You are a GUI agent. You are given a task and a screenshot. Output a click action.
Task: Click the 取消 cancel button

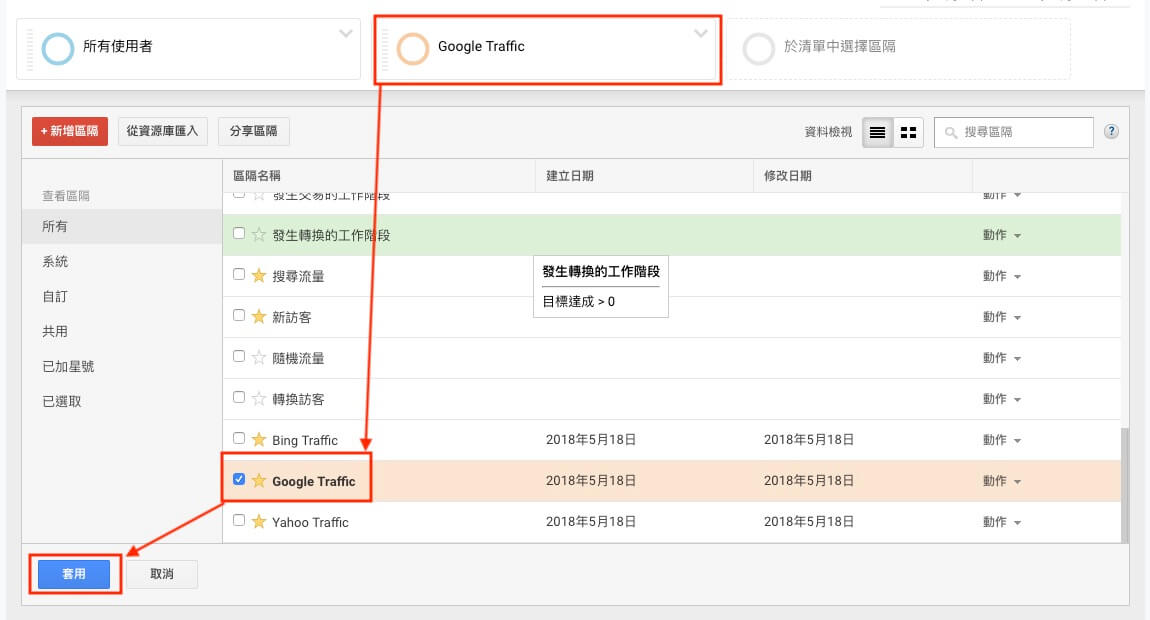(x=162, y=574)
